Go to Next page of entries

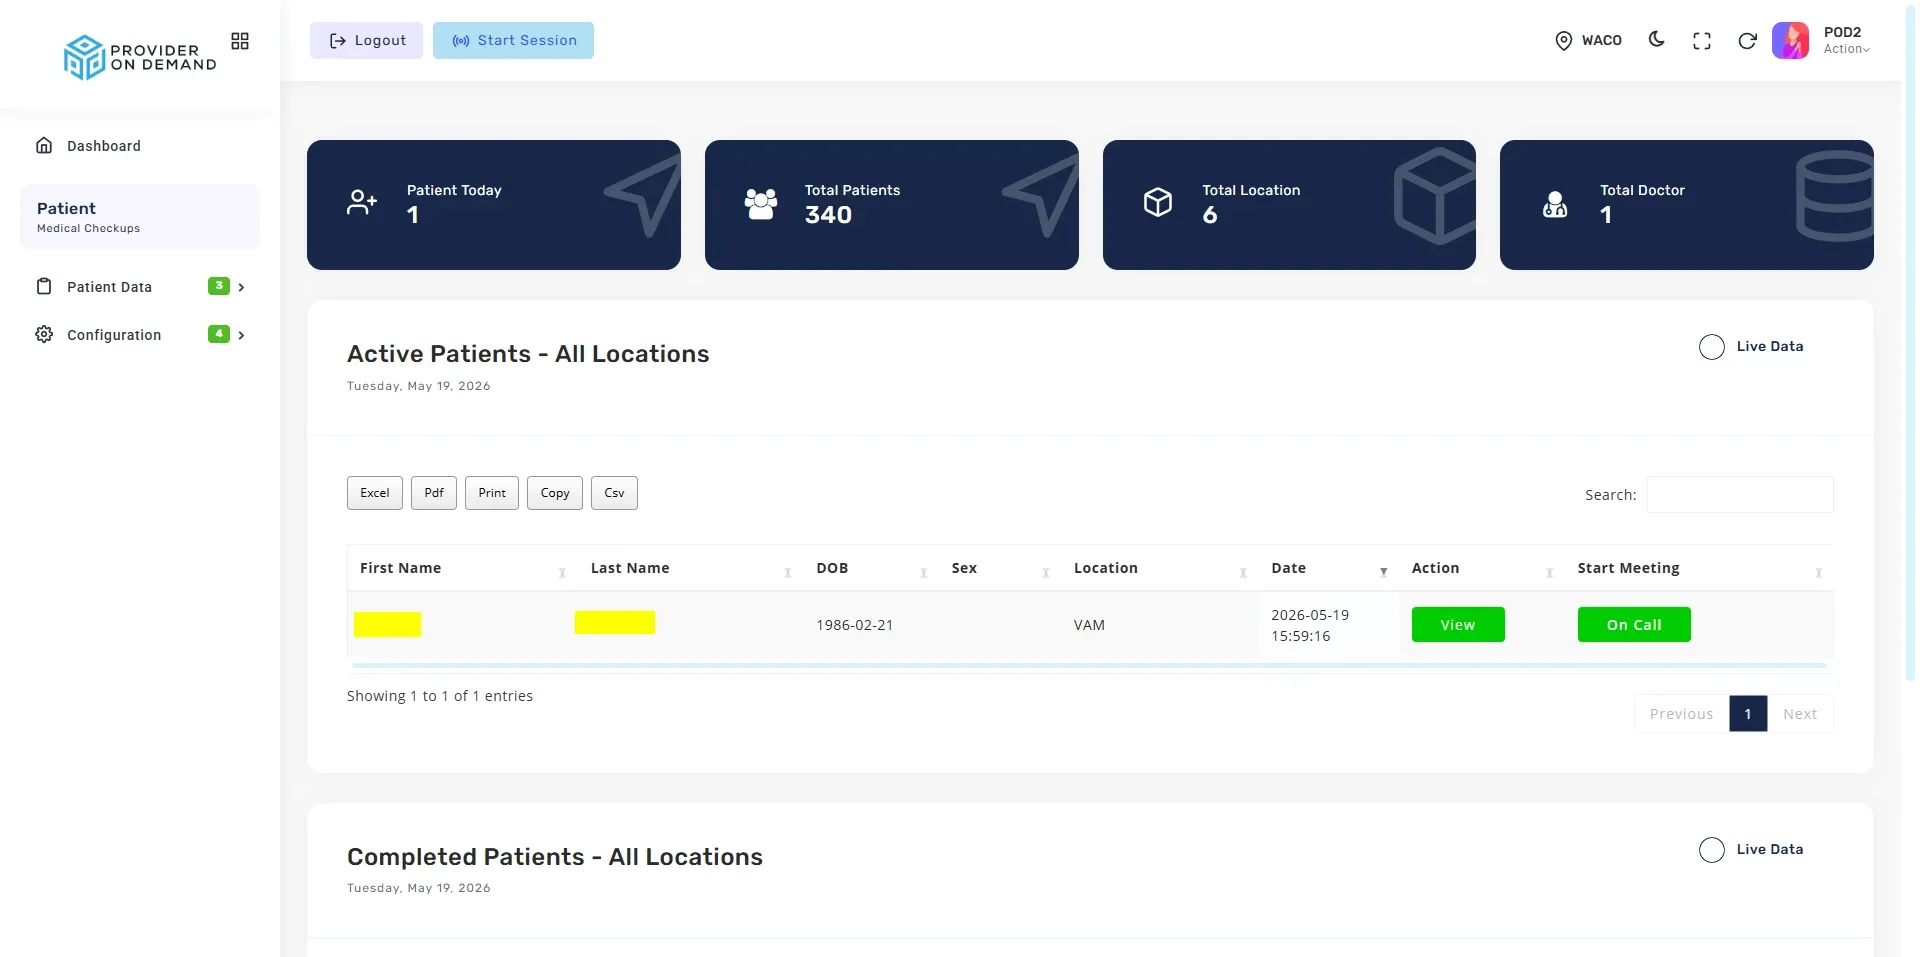click(x=1800, y=714)
